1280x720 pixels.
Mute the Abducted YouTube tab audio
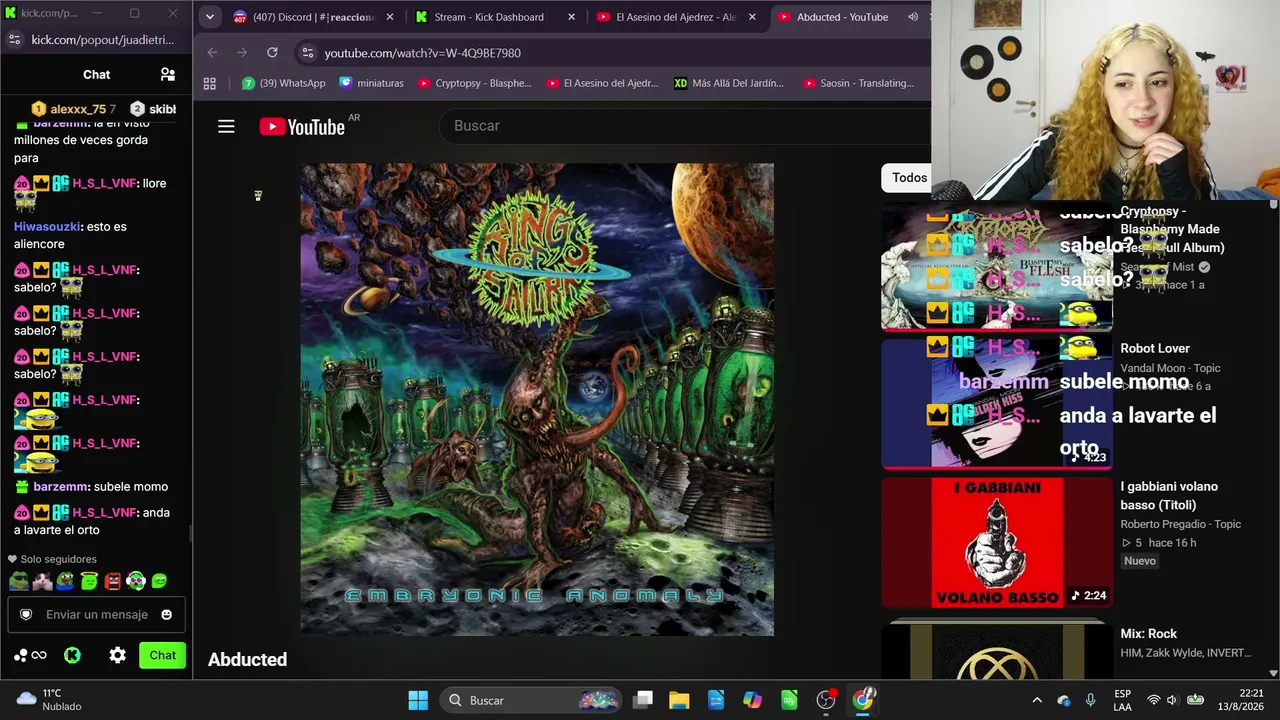point(913,17)
